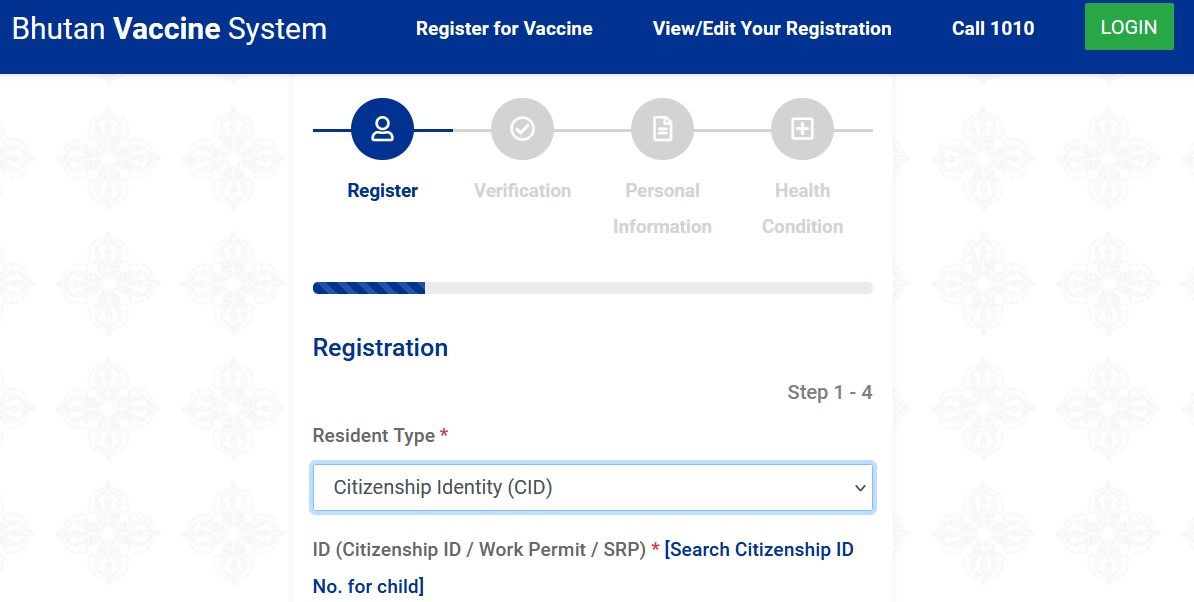This screenshot has width=1194, height=602.
Task: Click the registration progress bar
Action: click(593, 288)
